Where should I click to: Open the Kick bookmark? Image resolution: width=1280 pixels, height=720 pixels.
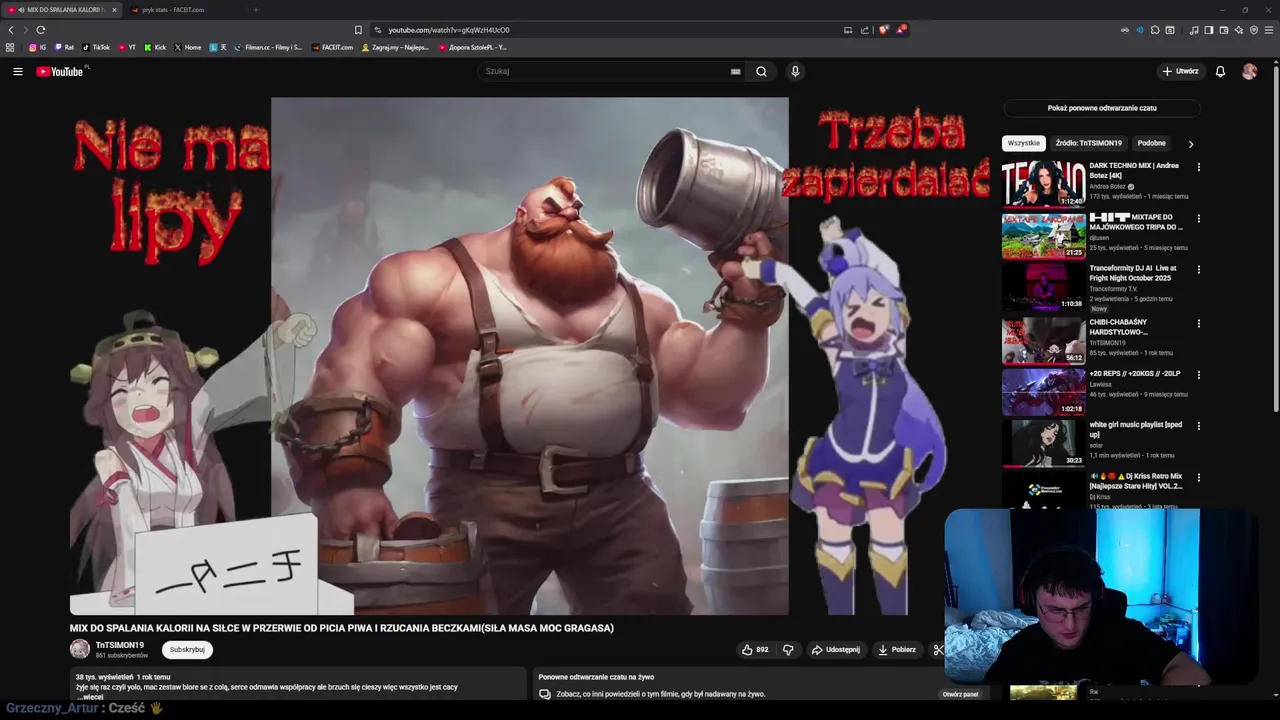[x=155, y=47]
